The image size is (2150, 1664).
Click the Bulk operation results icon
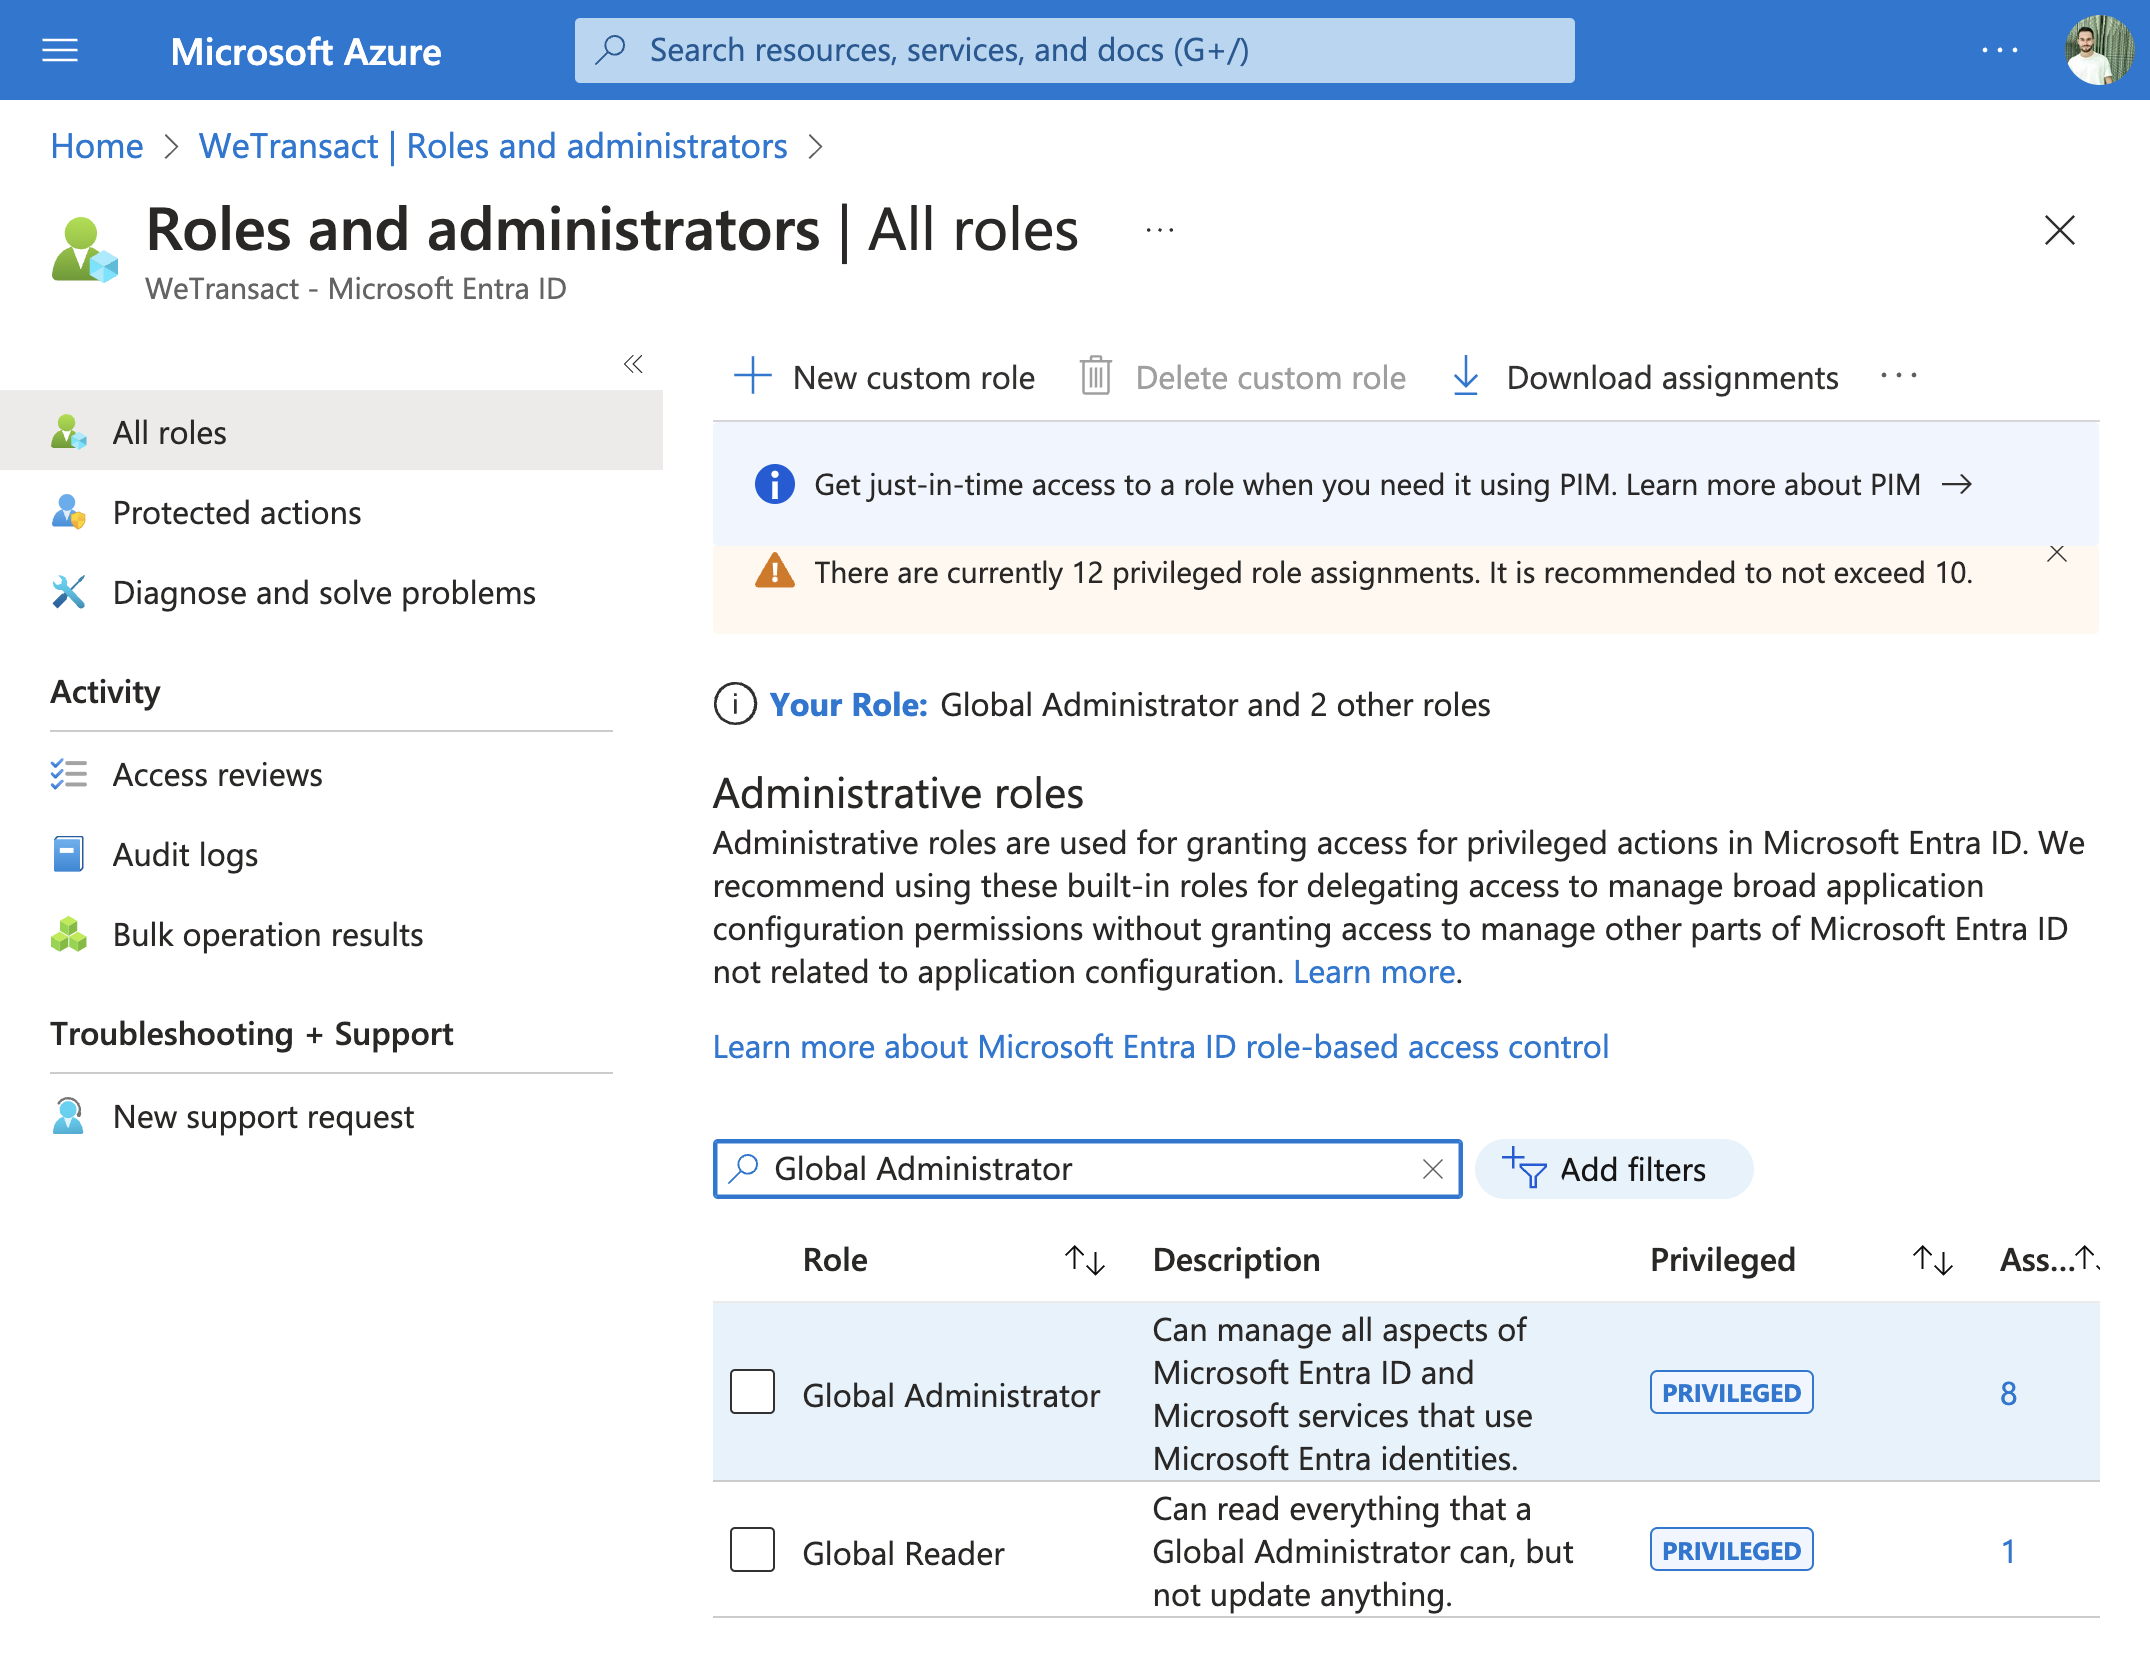coord(68,934)
